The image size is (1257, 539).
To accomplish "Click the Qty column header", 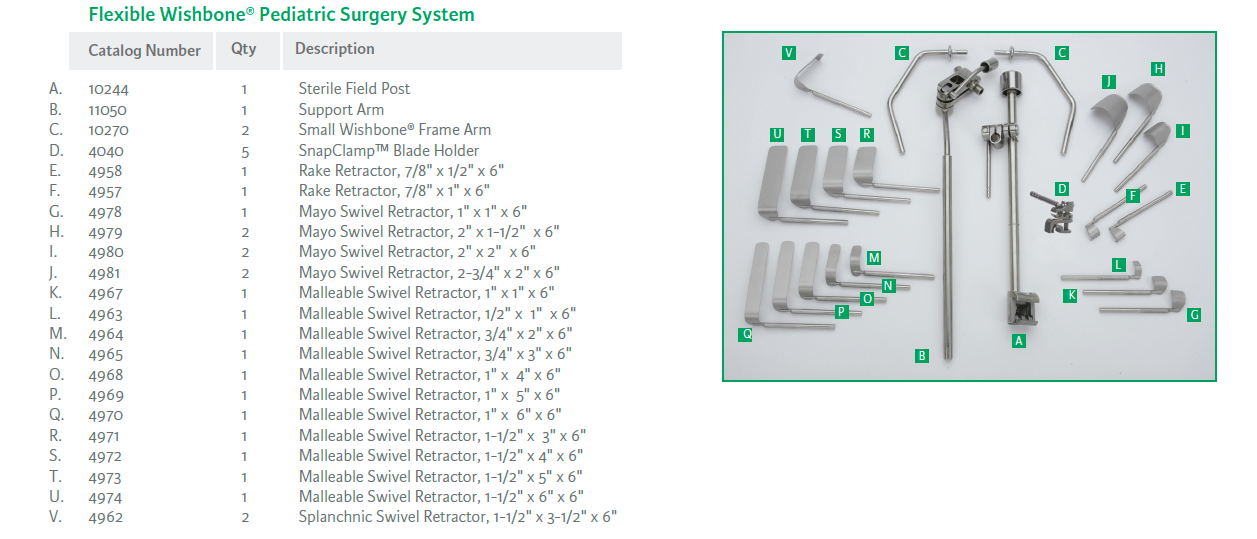I will coord(243,49).
